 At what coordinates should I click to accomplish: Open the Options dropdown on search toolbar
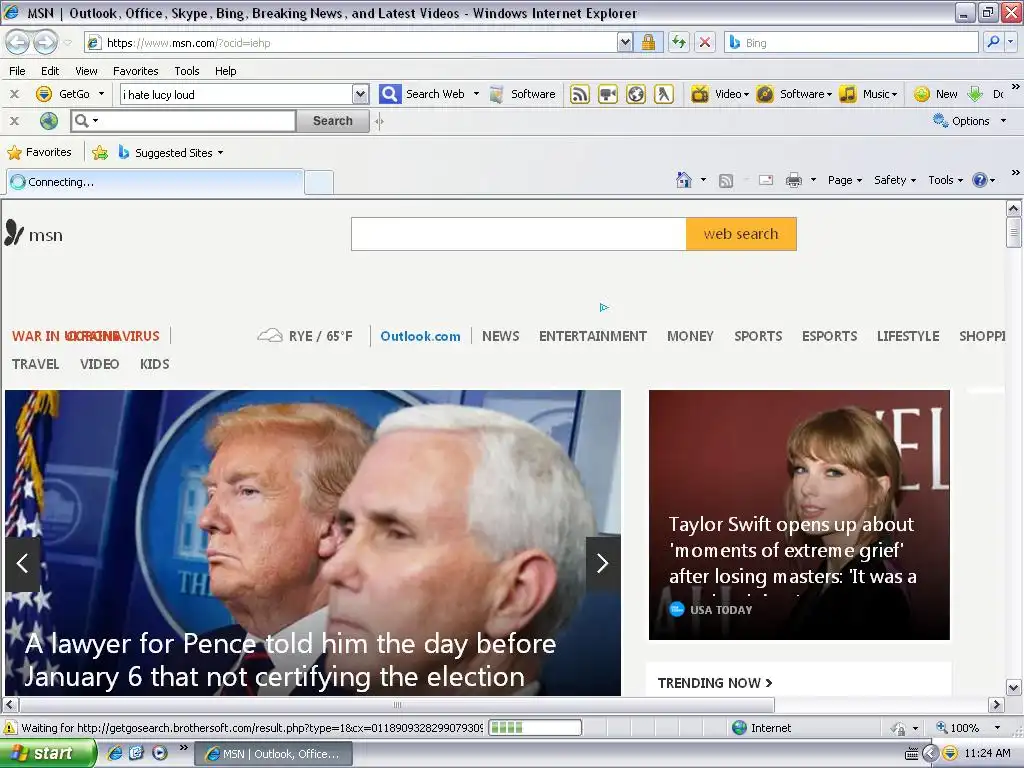pyautogui.click(x=1003, y=121)
